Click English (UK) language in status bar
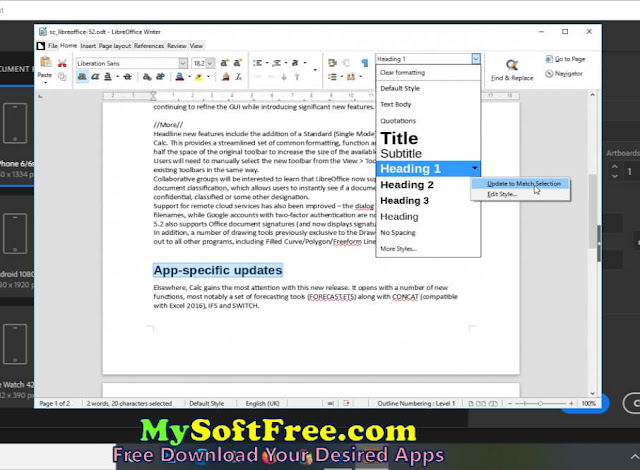Viewport: 640px width, 470px height. click(262, 403)
